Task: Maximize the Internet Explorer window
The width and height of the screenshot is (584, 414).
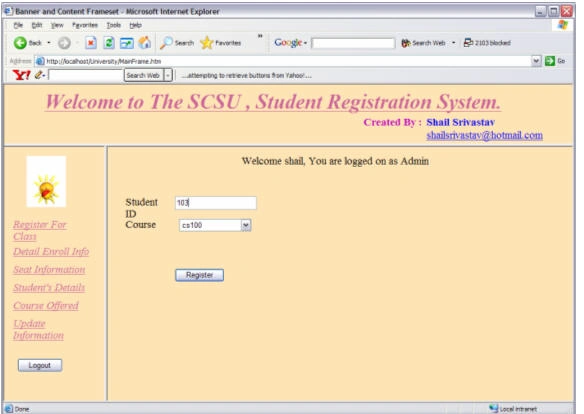Action: [553, 12]
